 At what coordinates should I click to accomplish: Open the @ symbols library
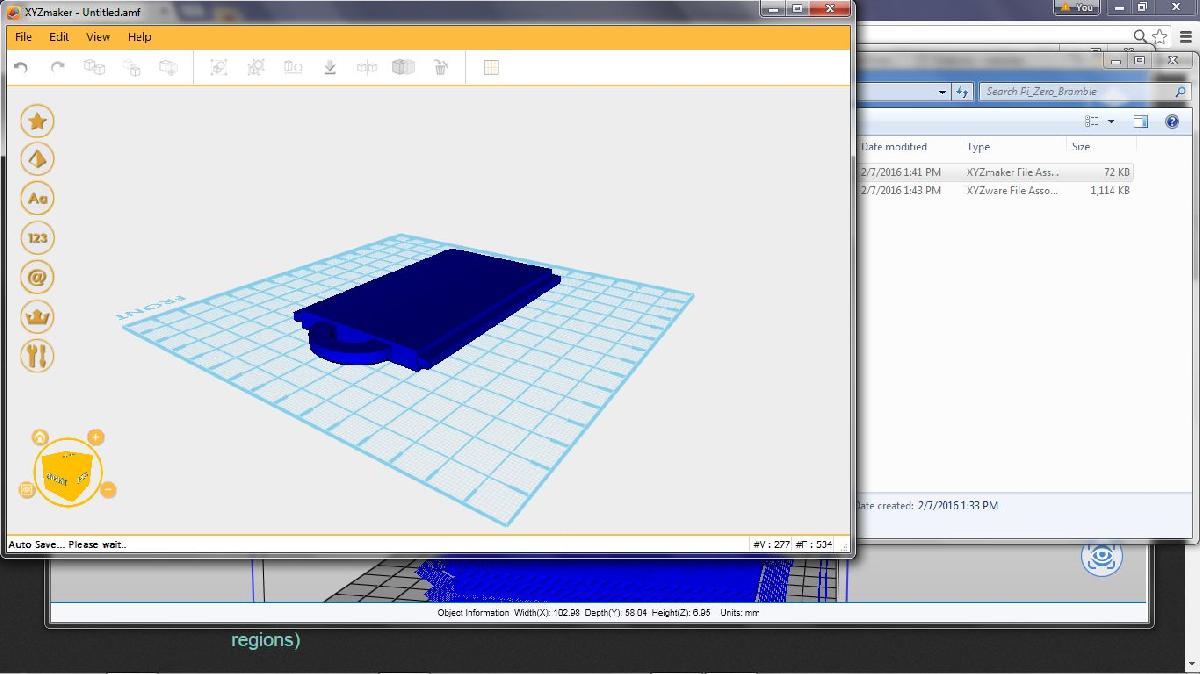(x=37, y=277)
